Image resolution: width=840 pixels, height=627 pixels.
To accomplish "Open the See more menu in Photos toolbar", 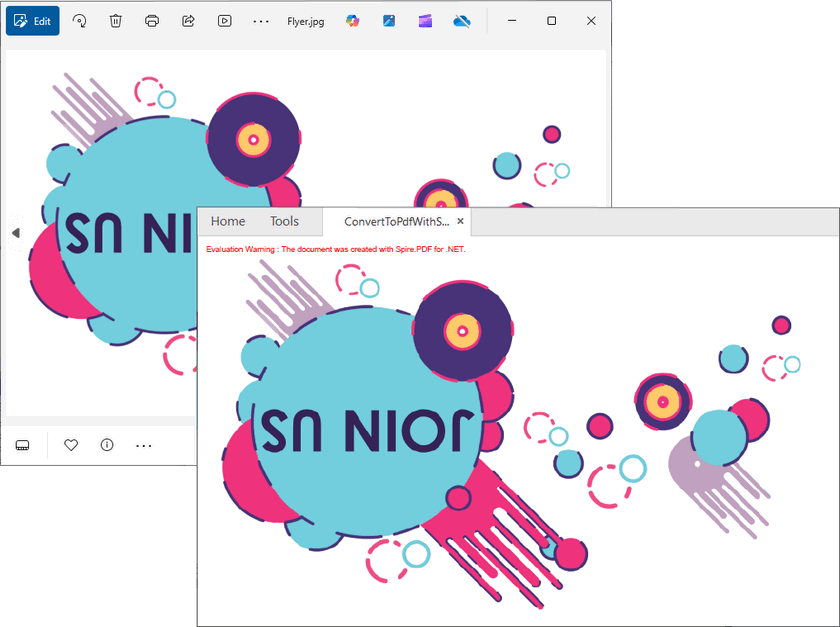I will [261, 21].
